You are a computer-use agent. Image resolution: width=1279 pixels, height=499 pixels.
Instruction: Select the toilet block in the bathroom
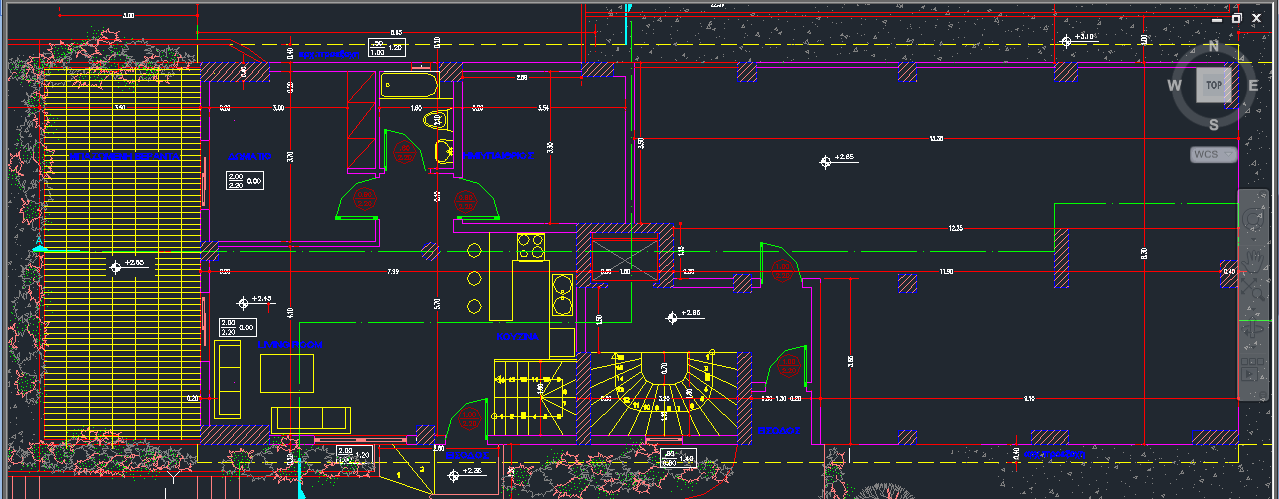436,120
